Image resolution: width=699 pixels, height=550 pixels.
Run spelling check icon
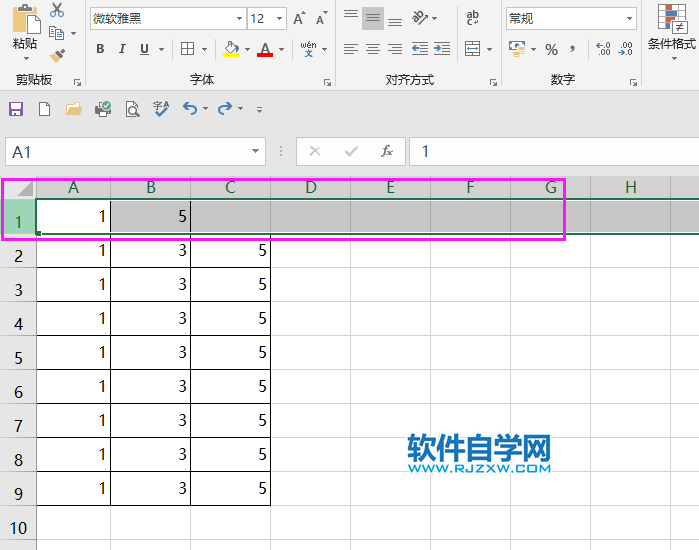(x=161, y=109)
